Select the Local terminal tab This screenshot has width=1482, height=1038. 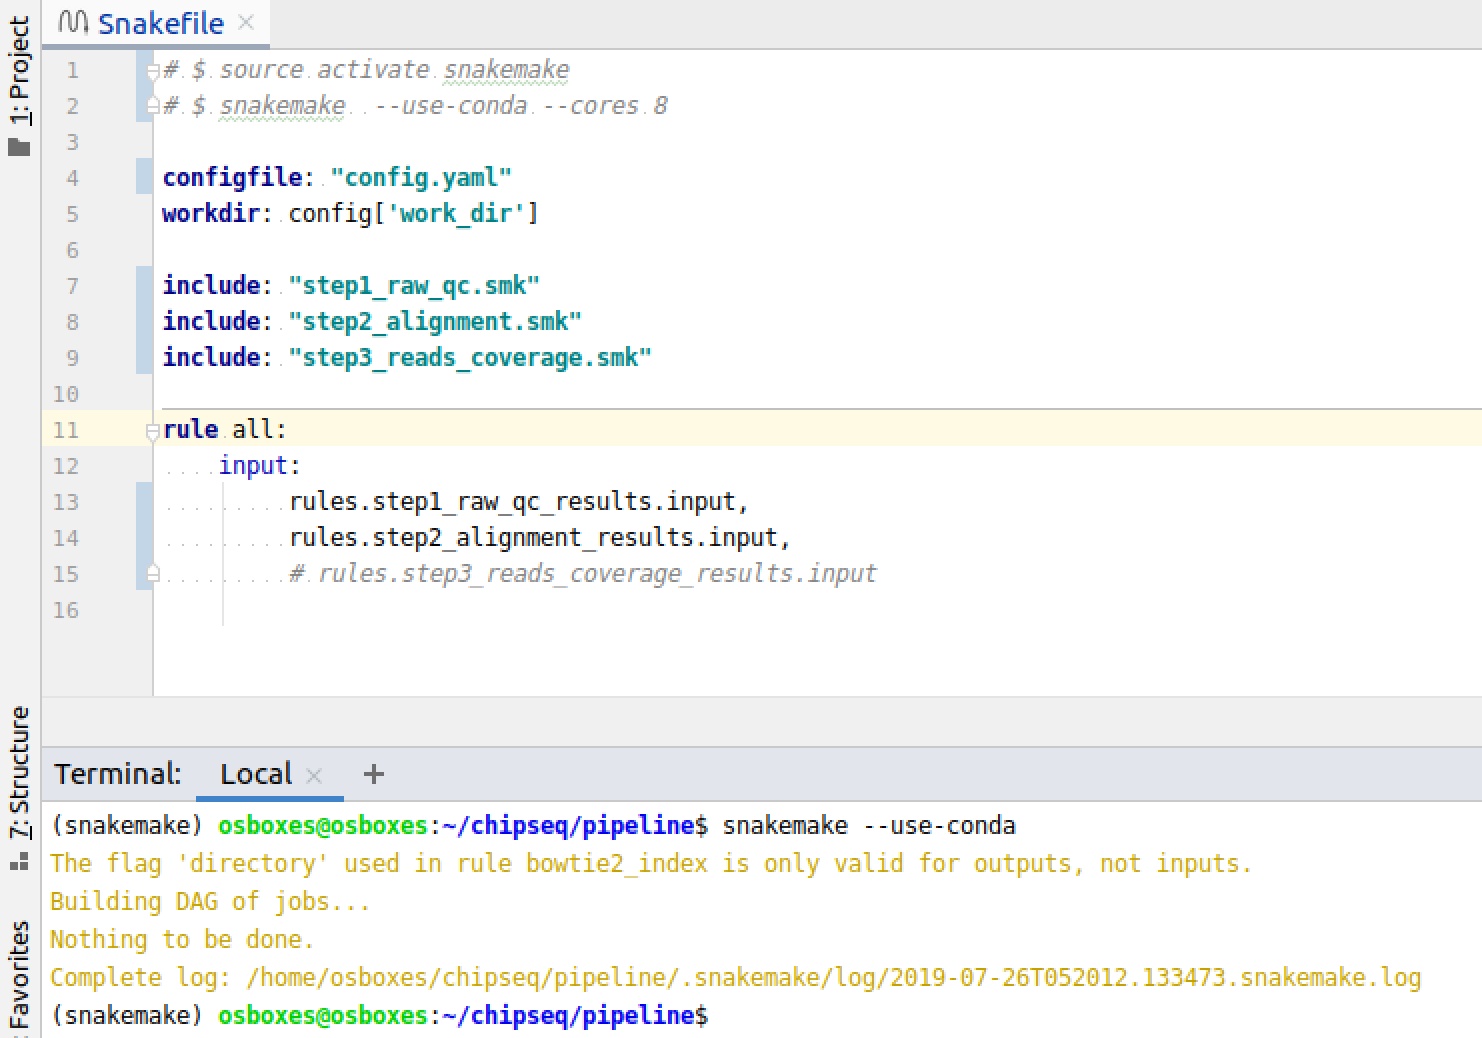pos(256,773)
